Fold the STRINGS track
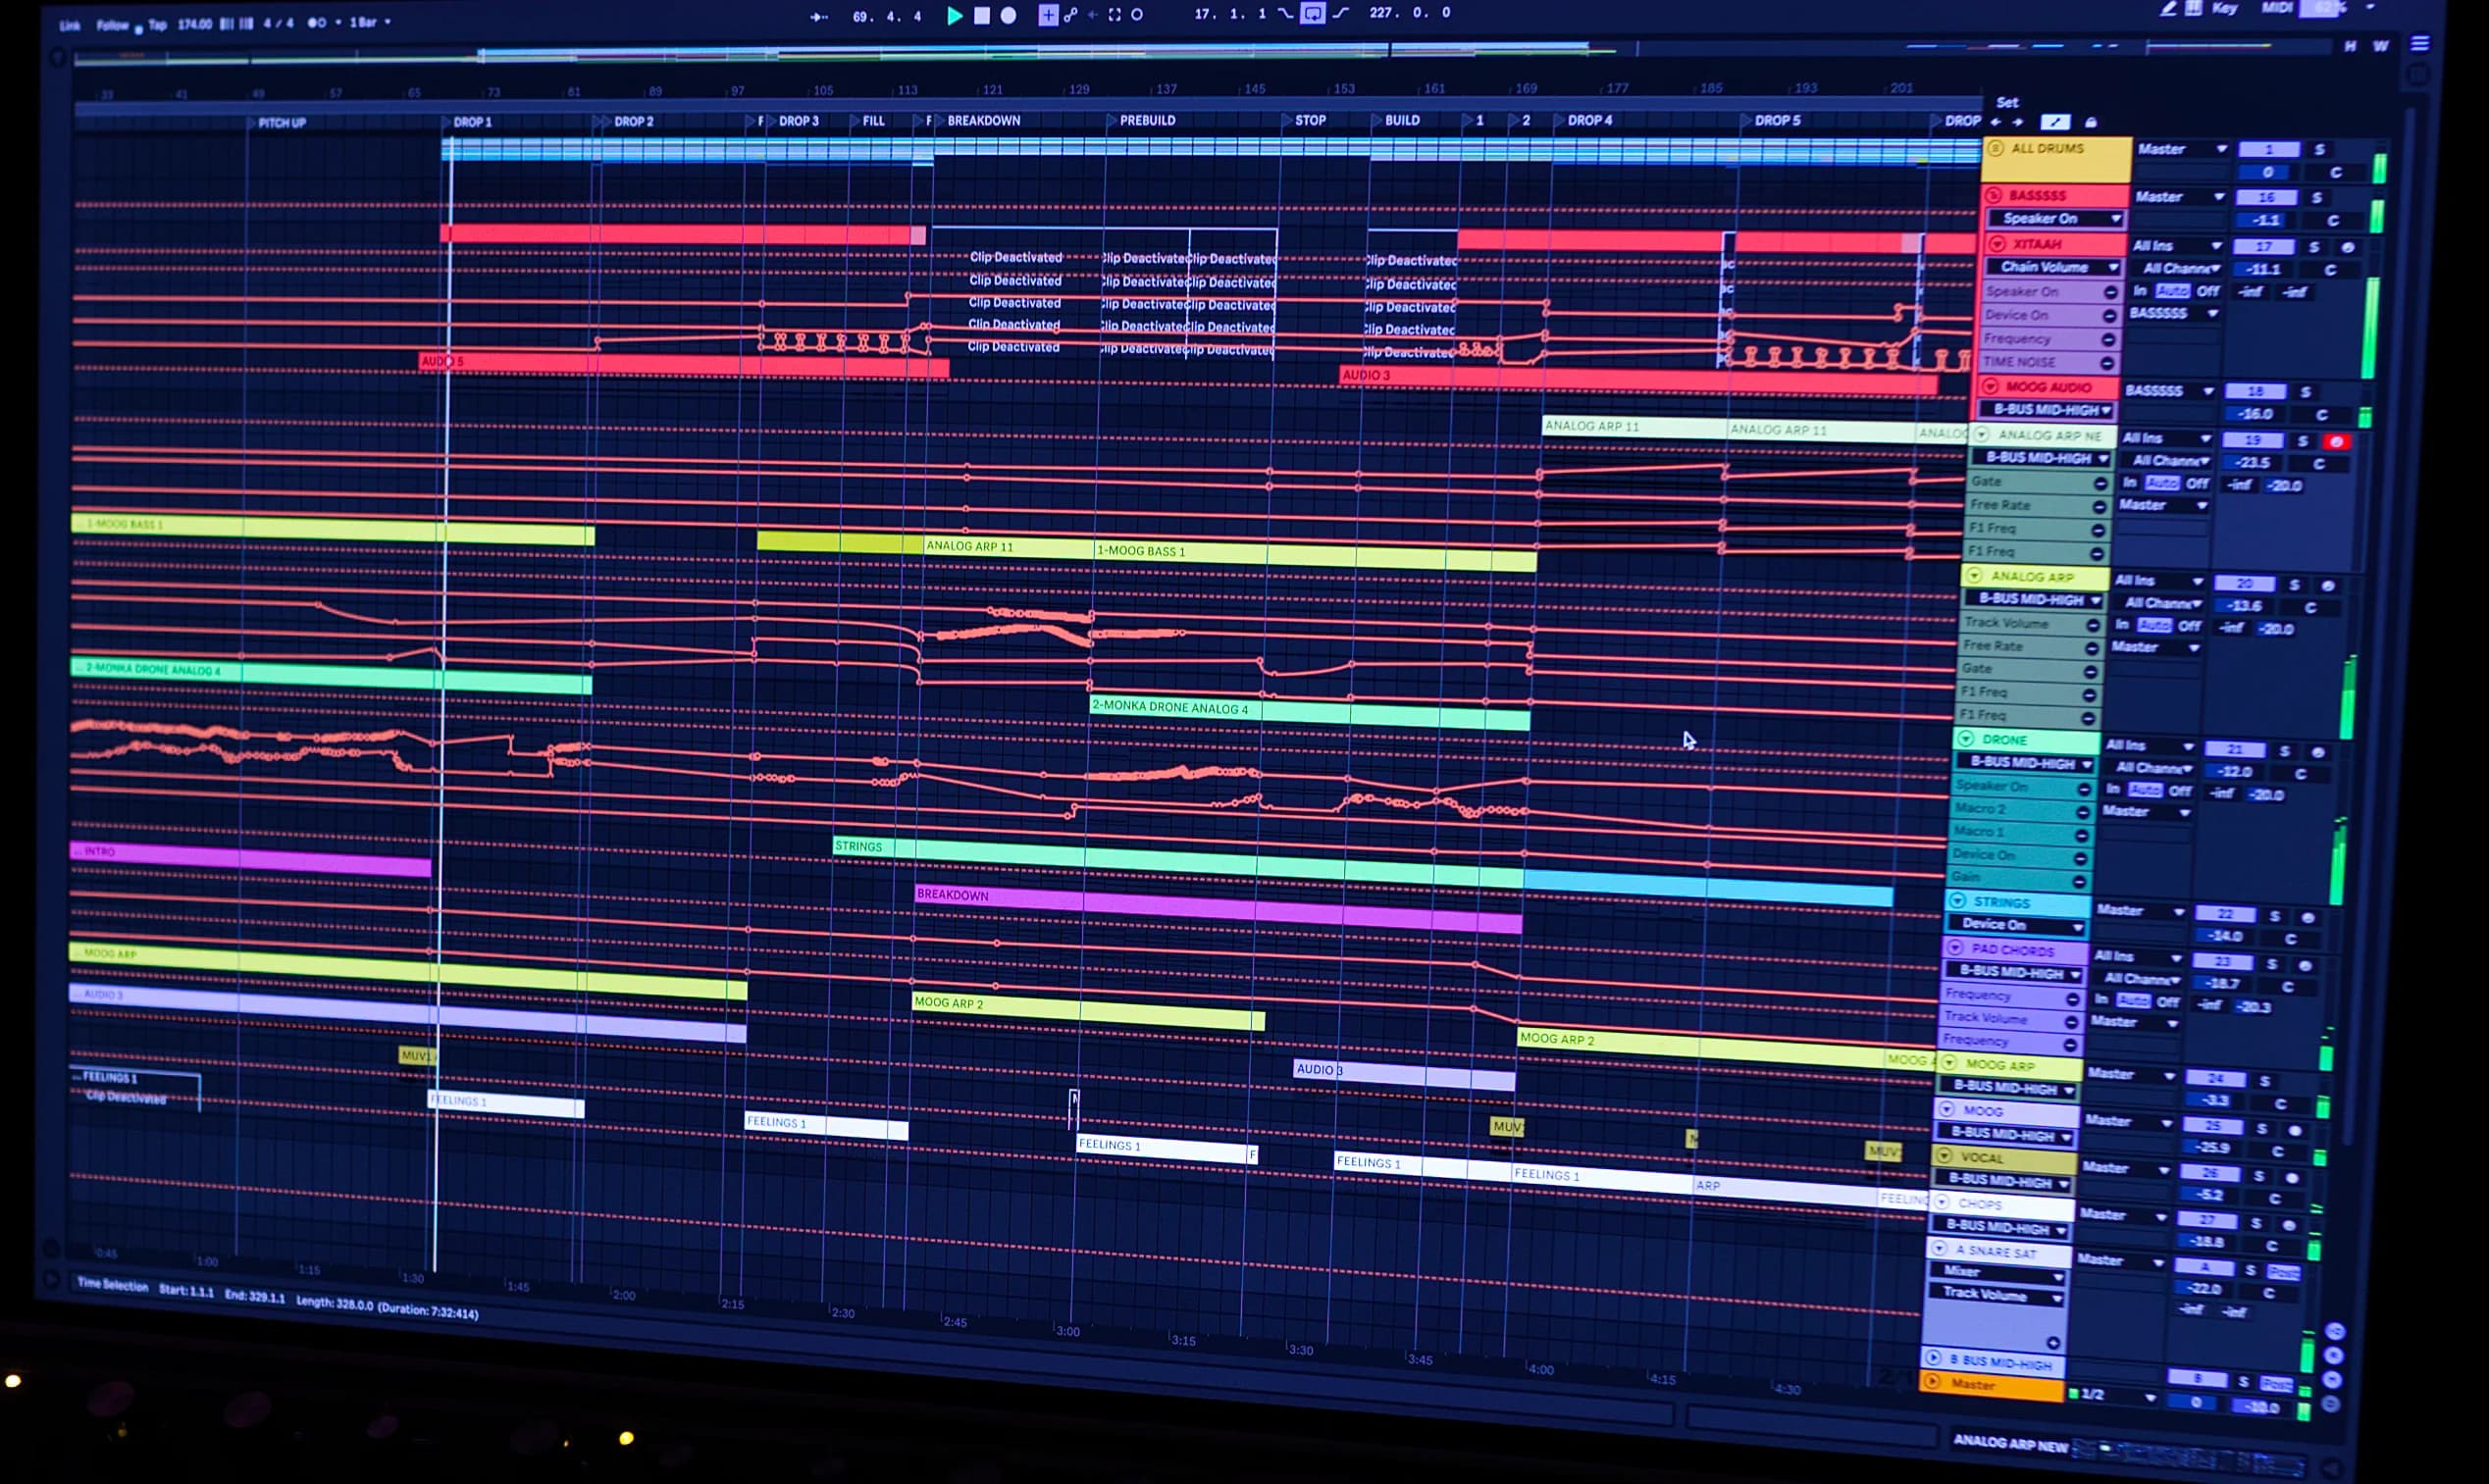The height and width of the screenshot is (1484, 2489). pos(1957,901)
